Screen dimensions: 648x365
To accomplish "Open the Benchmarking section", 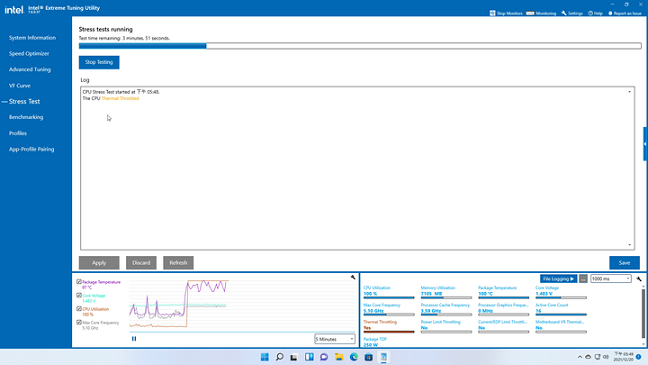I will click(26, 117).
